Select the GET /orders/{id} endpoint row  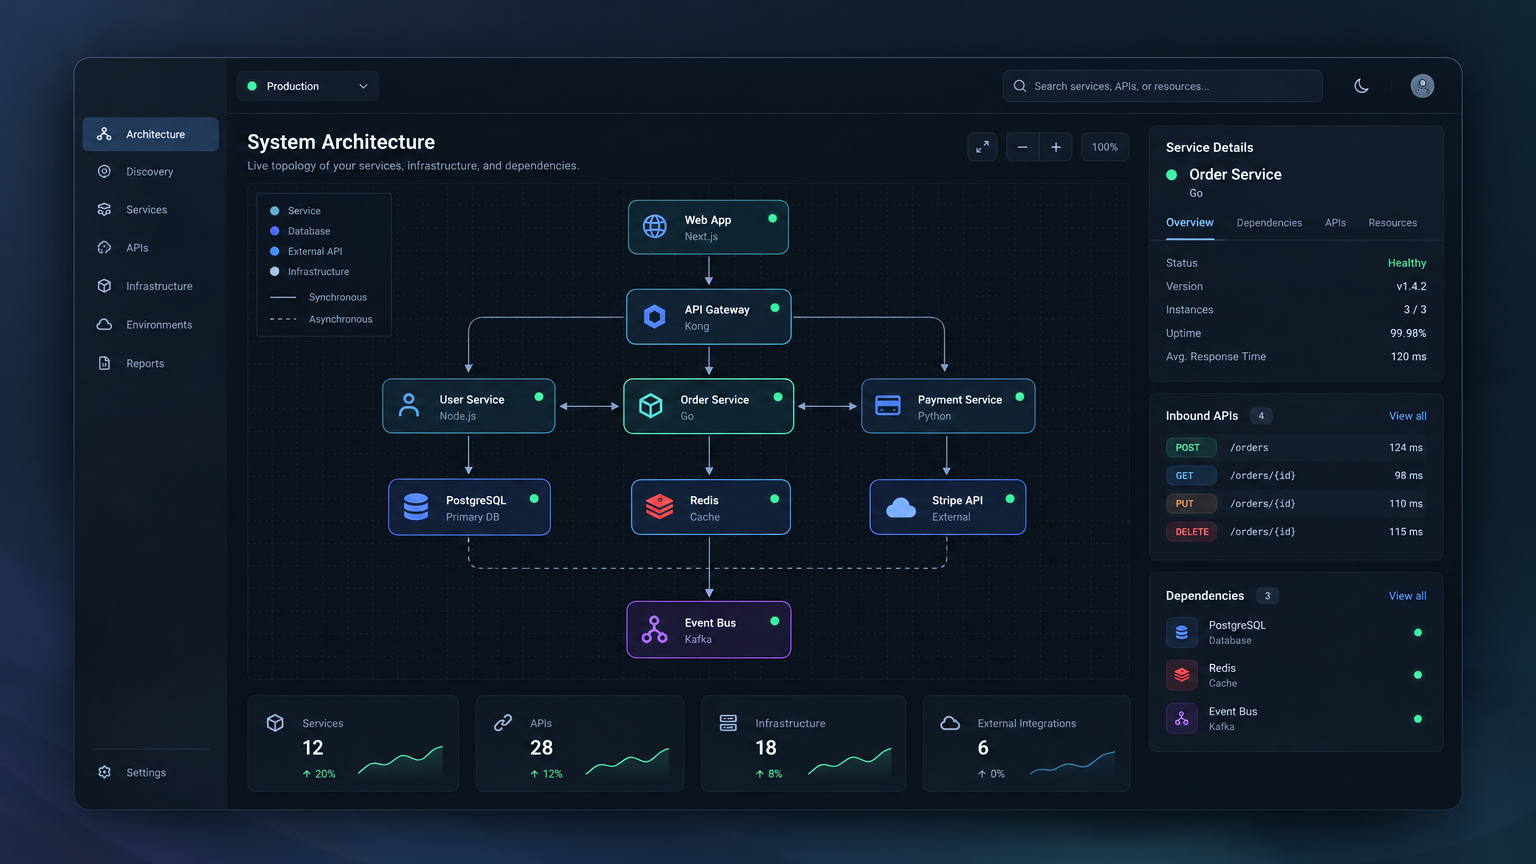click(1295, 476)
